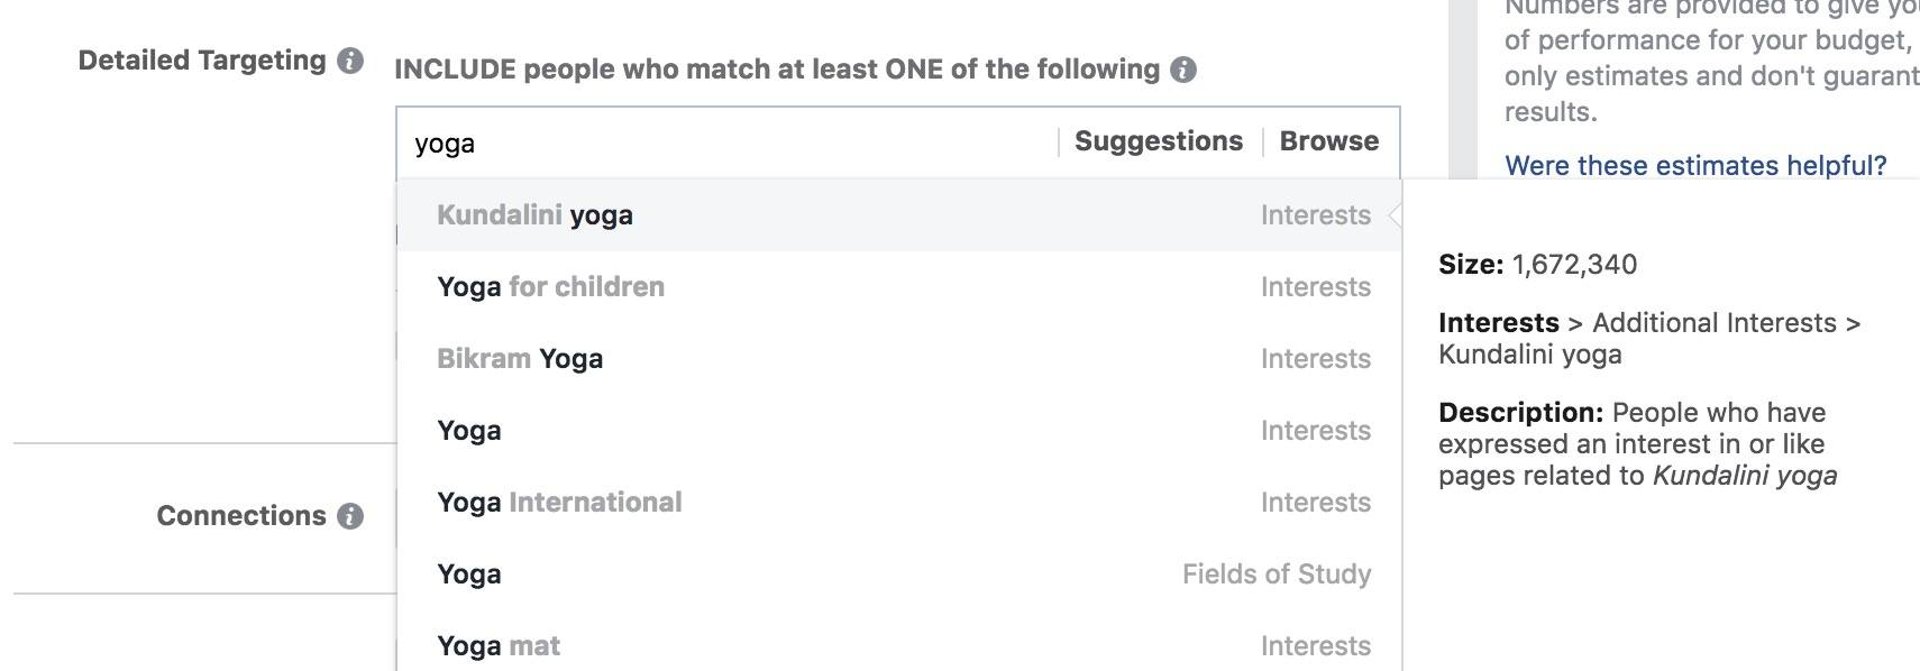Click info icon next to Connections

(350, 516)
